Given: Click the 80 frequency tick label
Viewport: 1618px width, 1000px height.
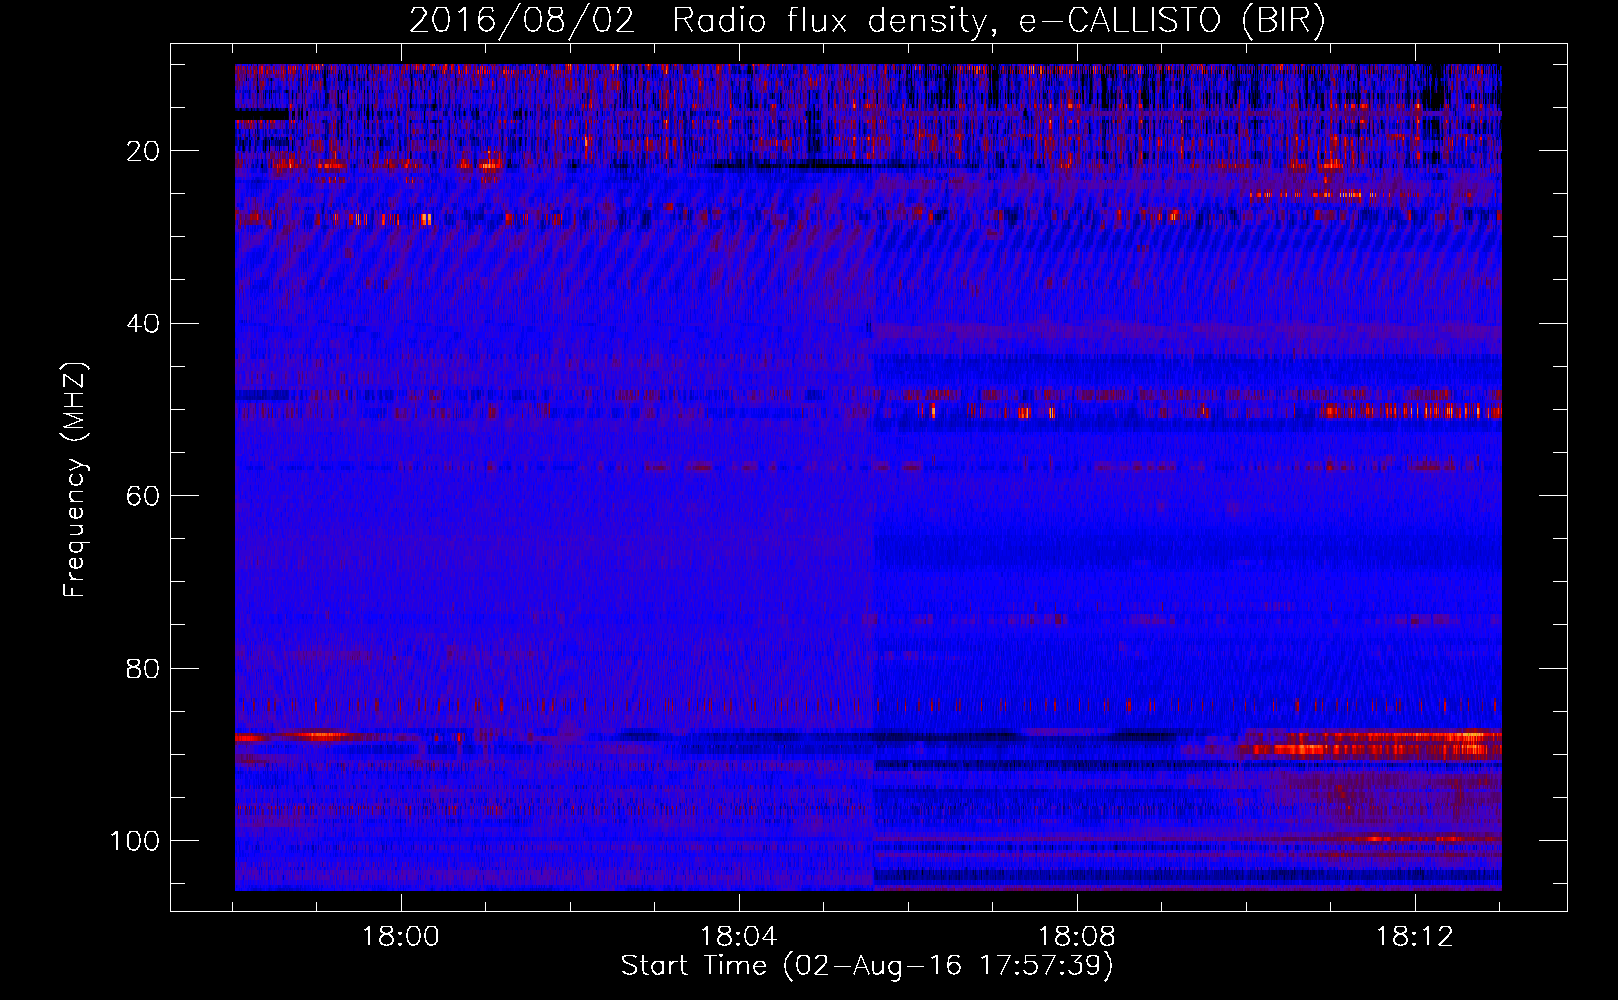Looking at the screenshot, I should pyautogui.click(x=144, y=668).
